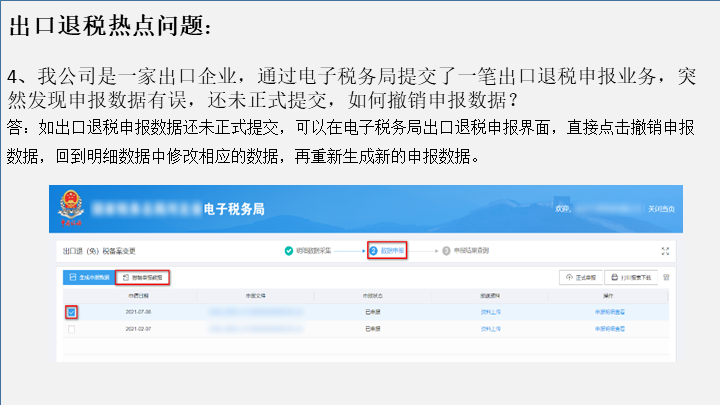Click 关闭当页 in the header
This screenshot has width=720, height=405.
[x=661, y=209]
